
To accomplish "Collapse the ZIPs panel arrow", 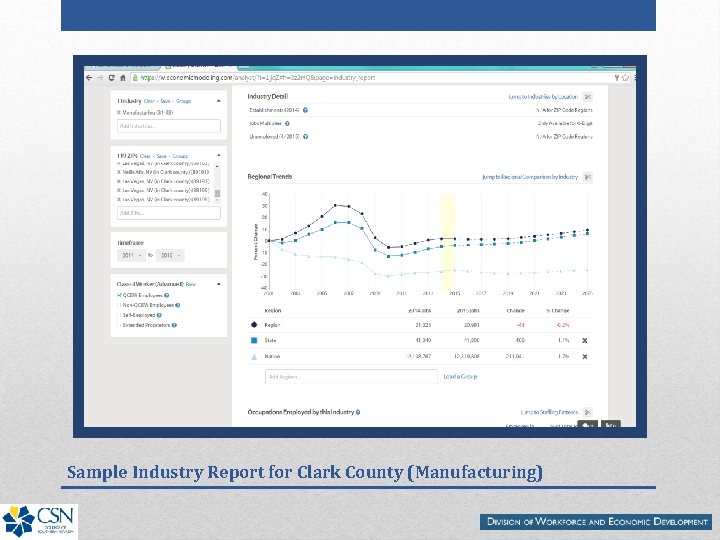I will pyautogui.click(x=219, y=155).
